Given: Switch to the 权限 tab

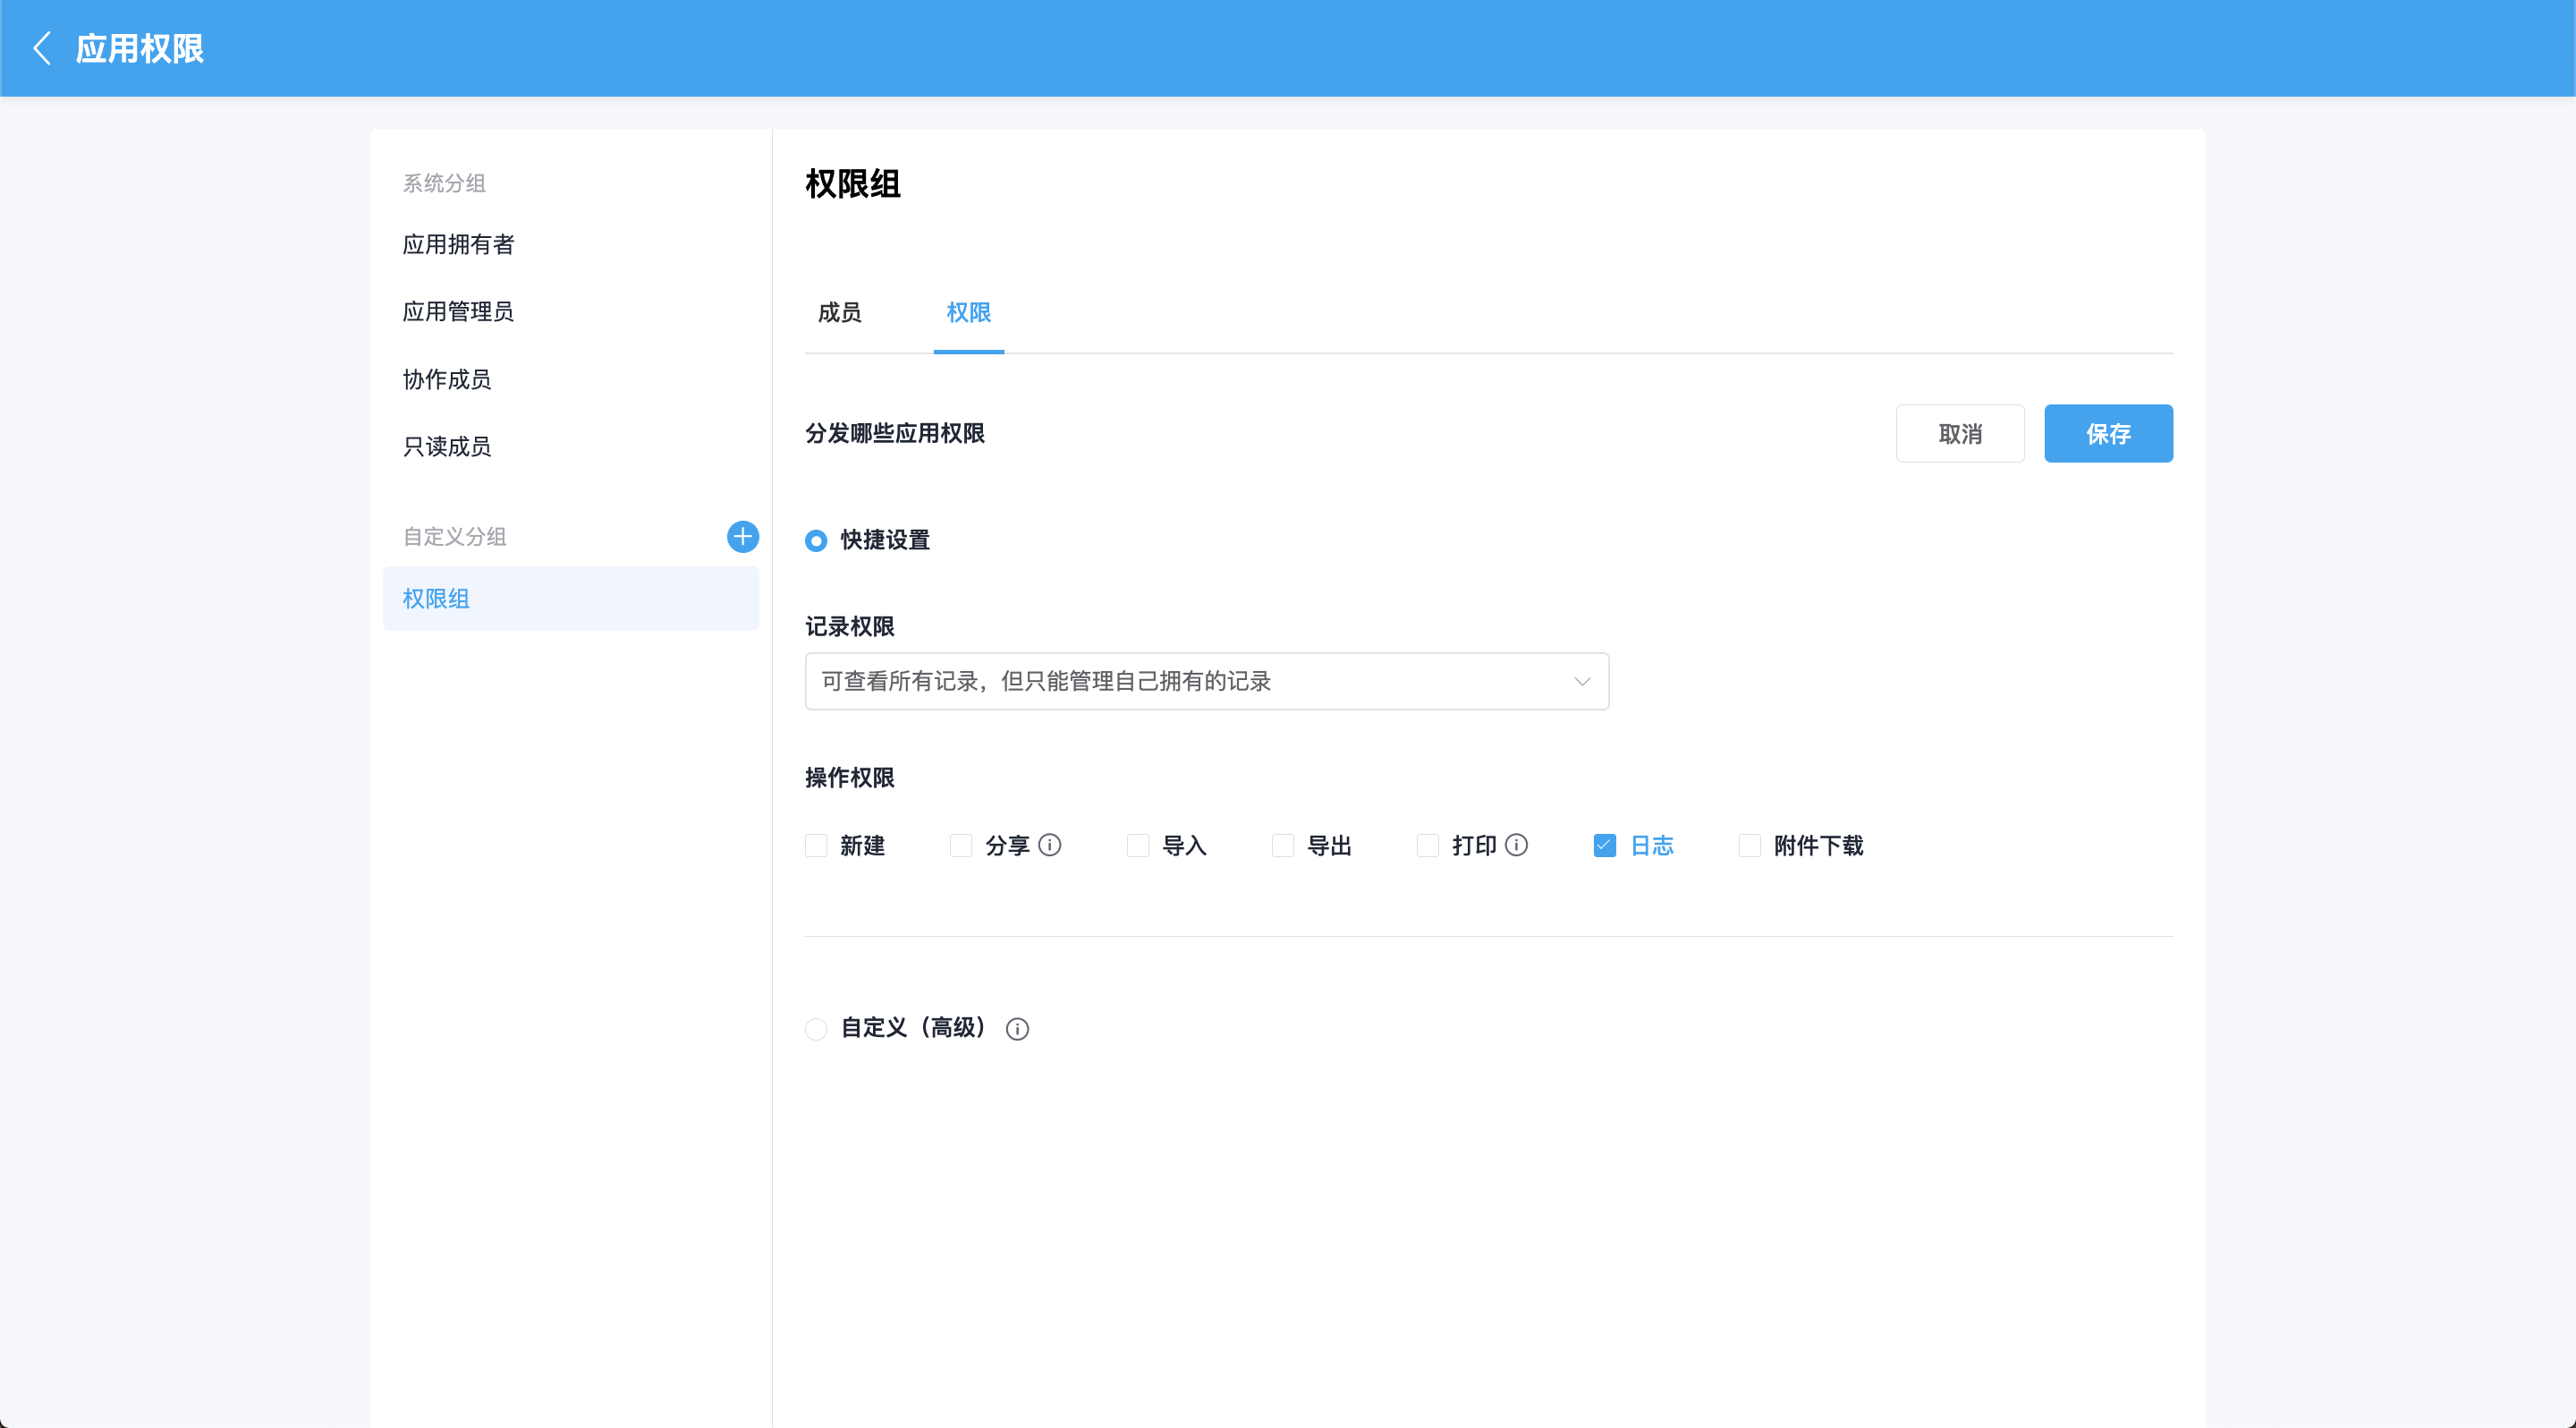Looking at the screenshot, I should tap(969, 313).
